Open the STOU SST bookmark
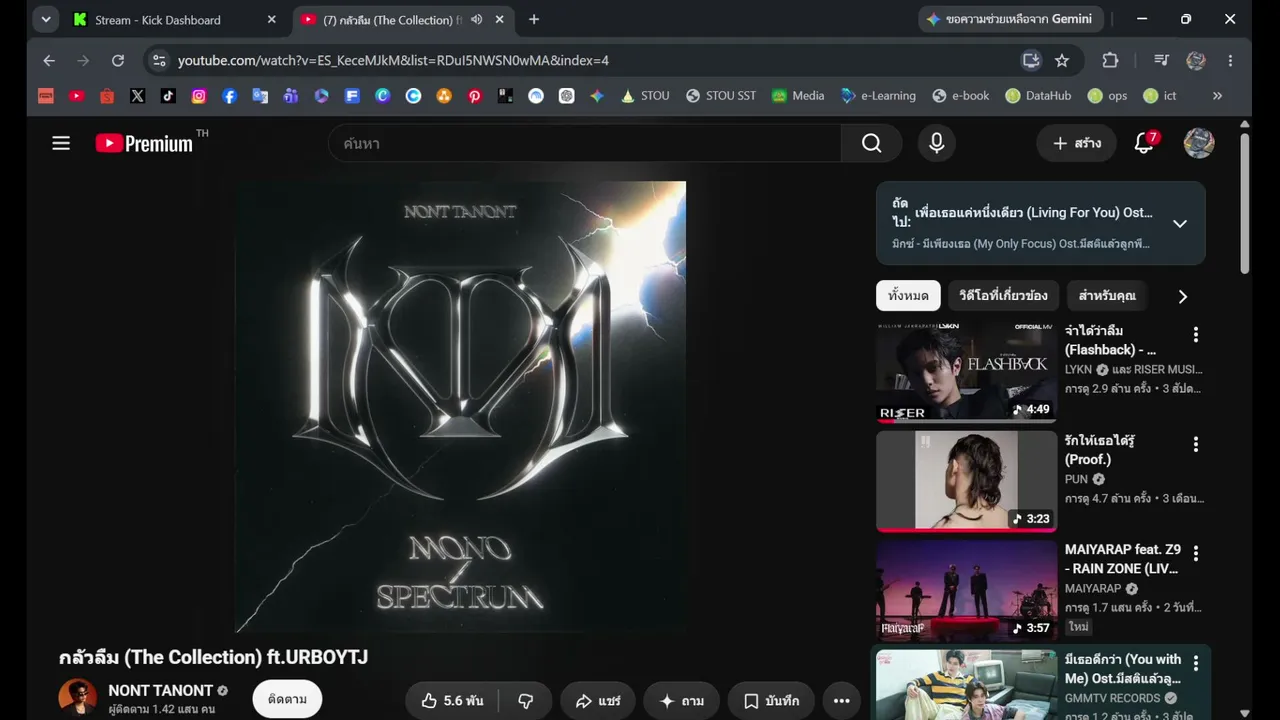The width and height of the screenshot is (1280, 720). point(721,96)
